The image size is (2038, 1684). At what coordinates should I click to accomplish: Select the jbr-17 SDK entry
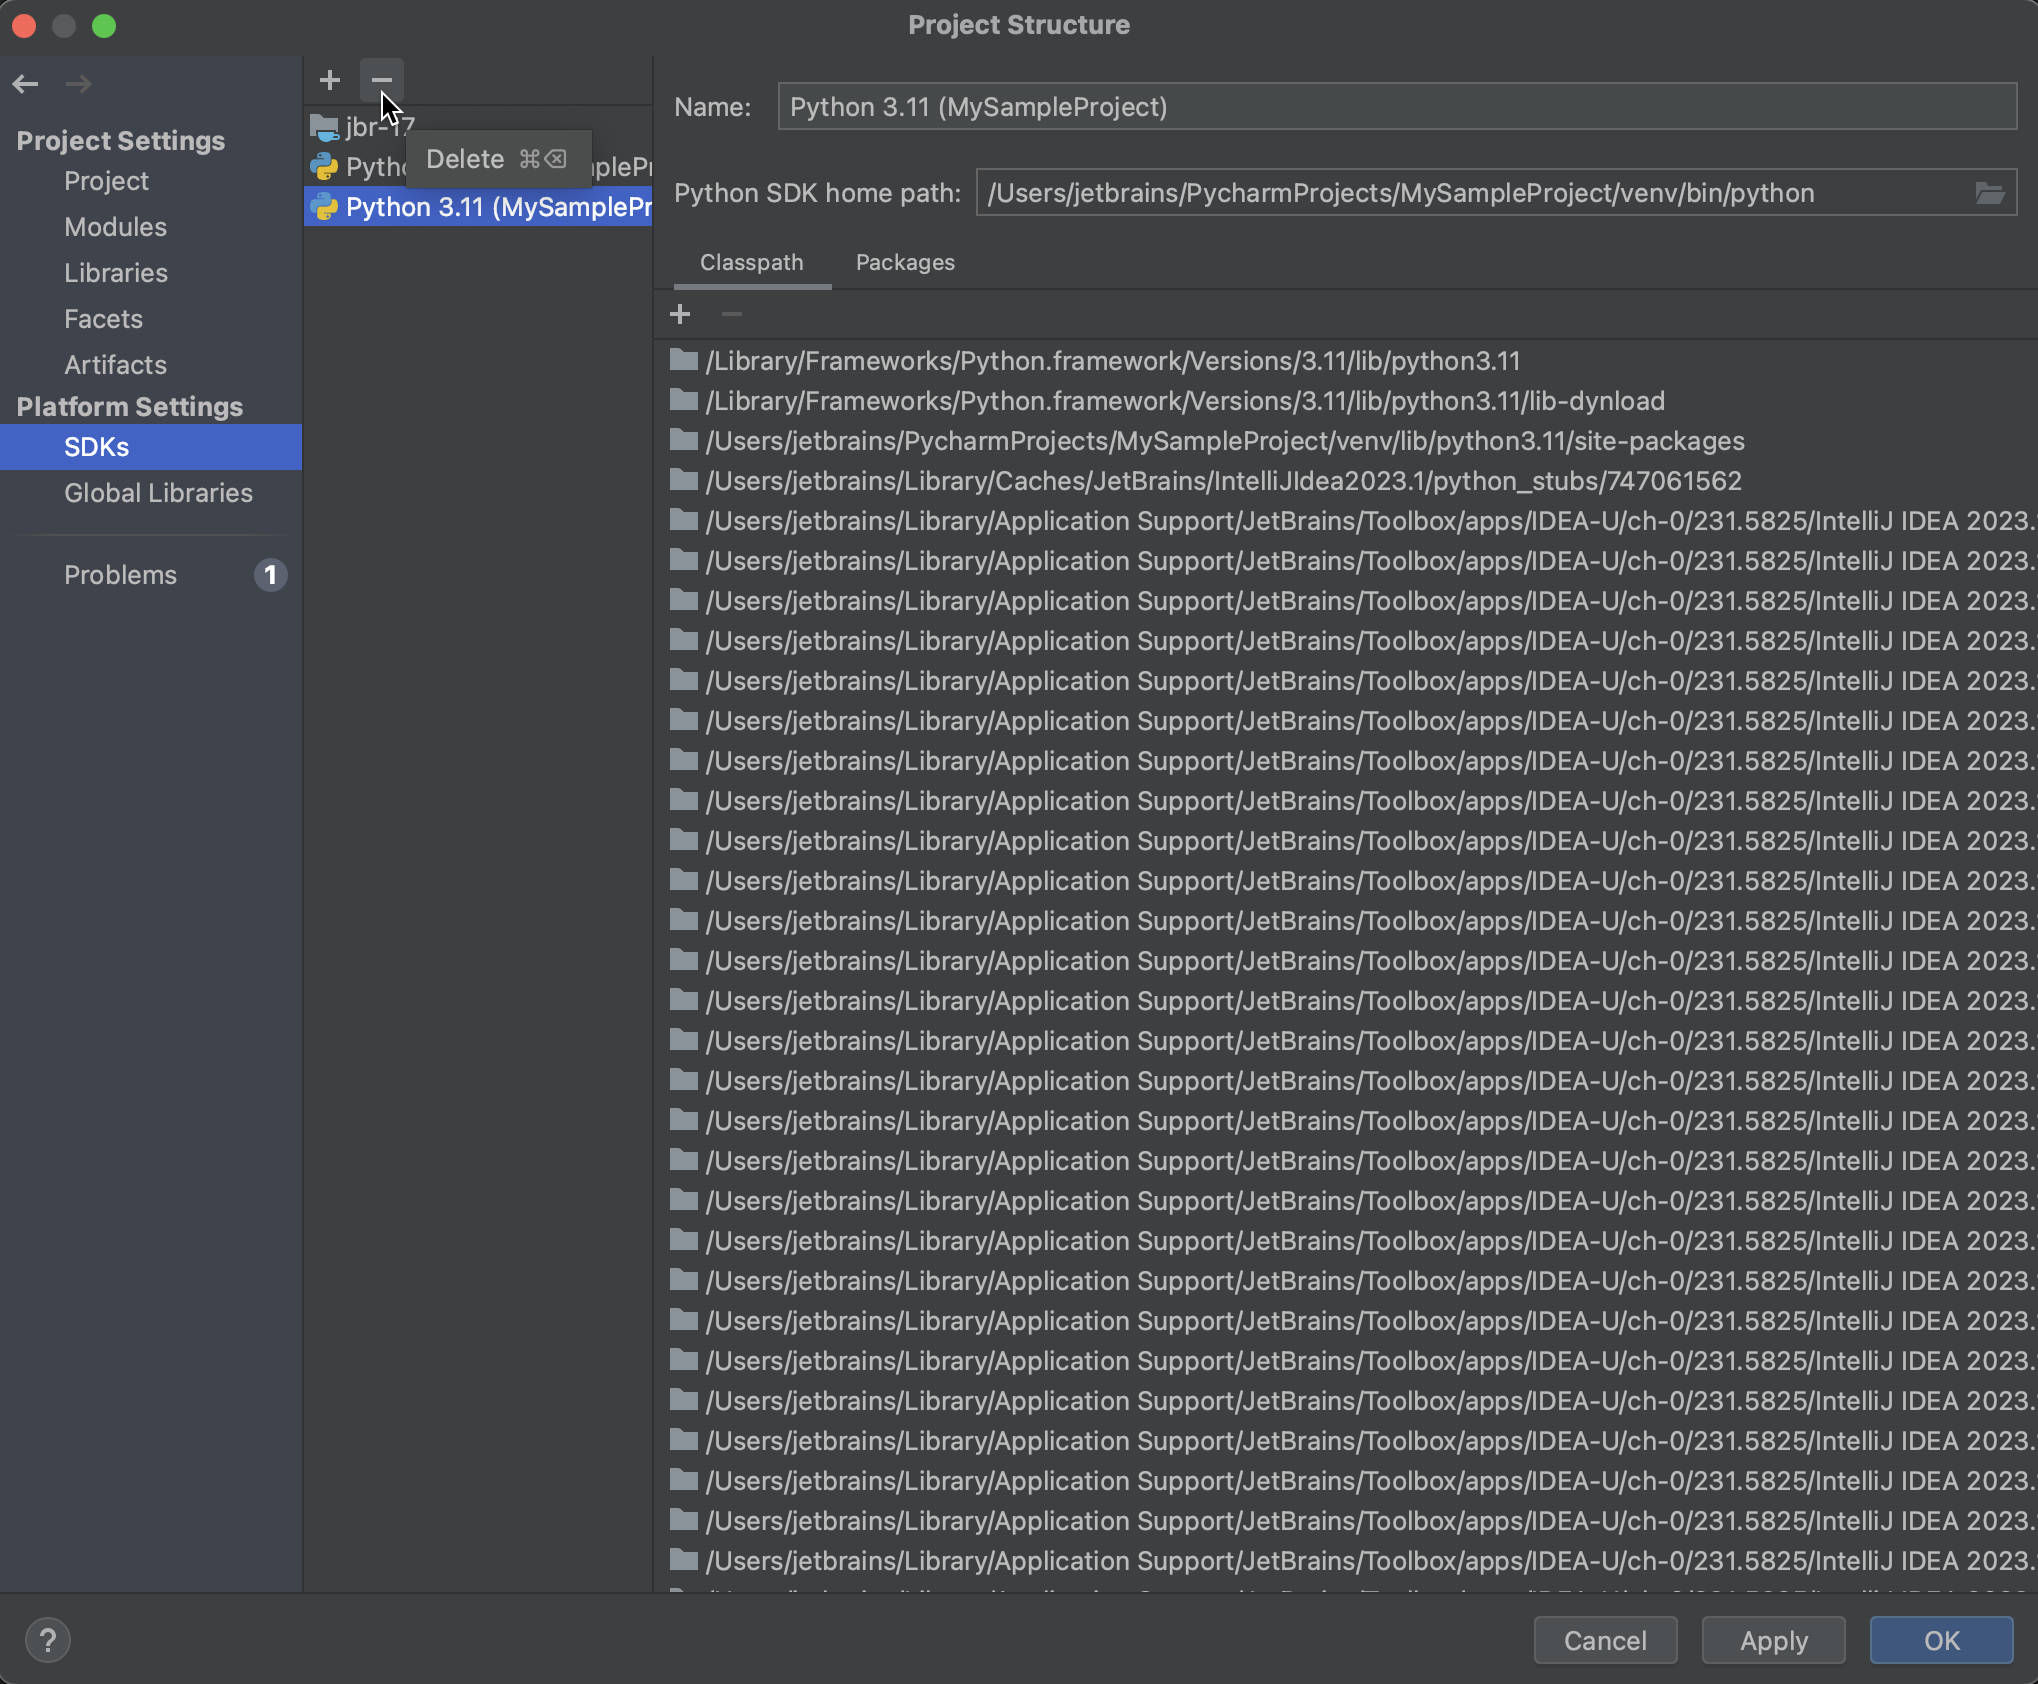[380, 126]
